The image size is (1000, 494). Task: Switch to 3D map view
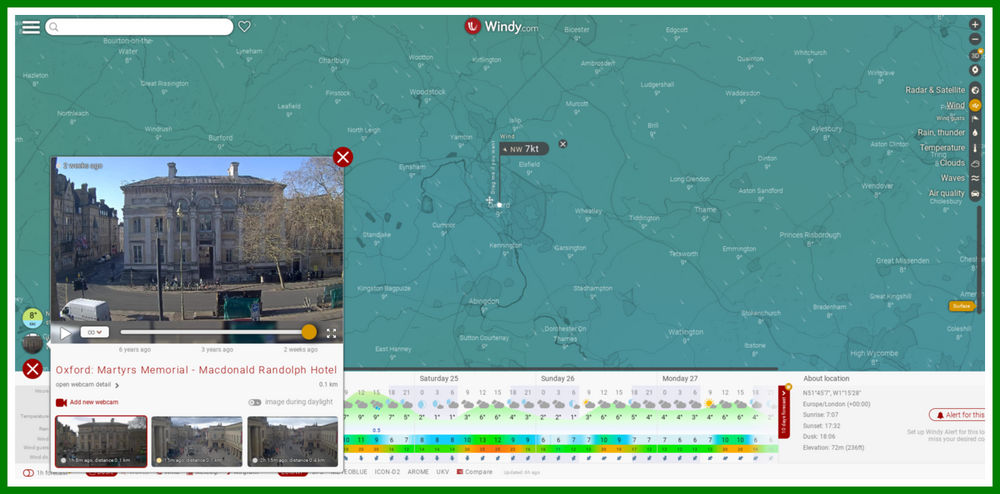[x=975, y=55]
